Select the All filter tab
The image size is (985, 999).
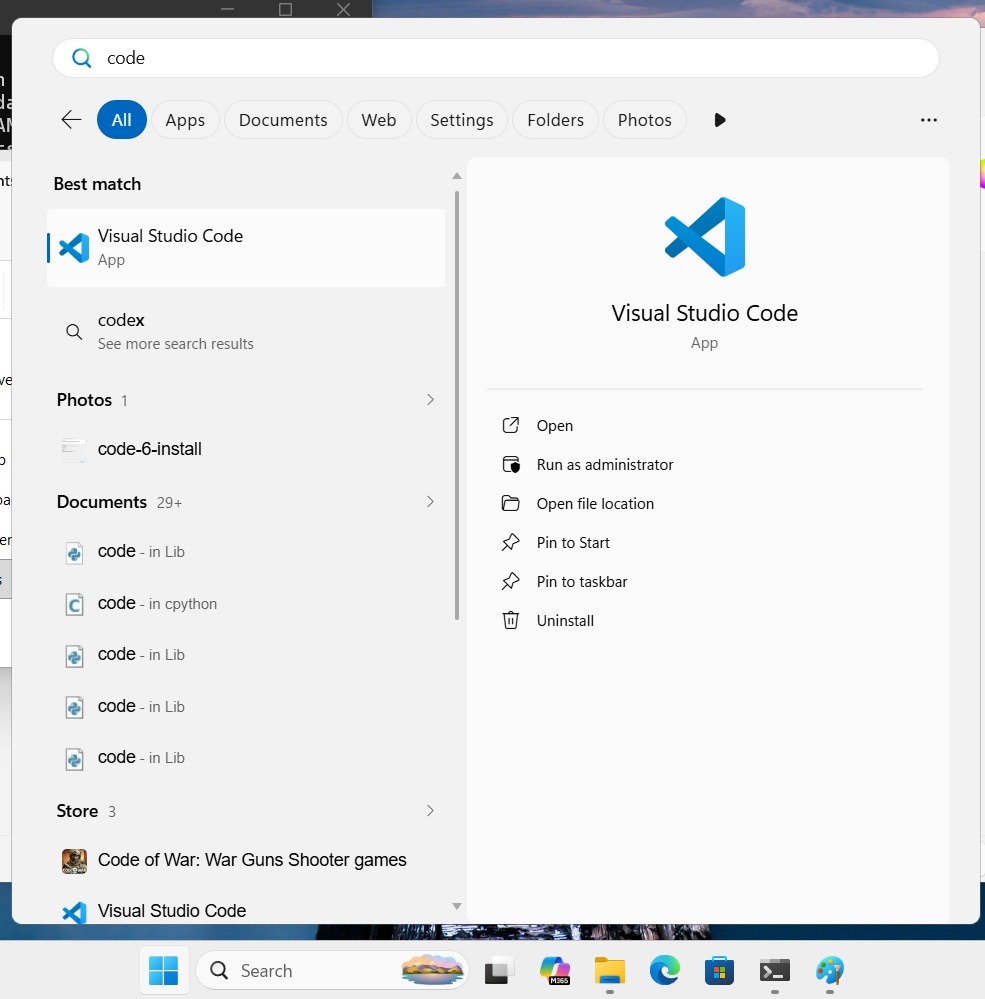pyautogui.click(x=122, y=120)
